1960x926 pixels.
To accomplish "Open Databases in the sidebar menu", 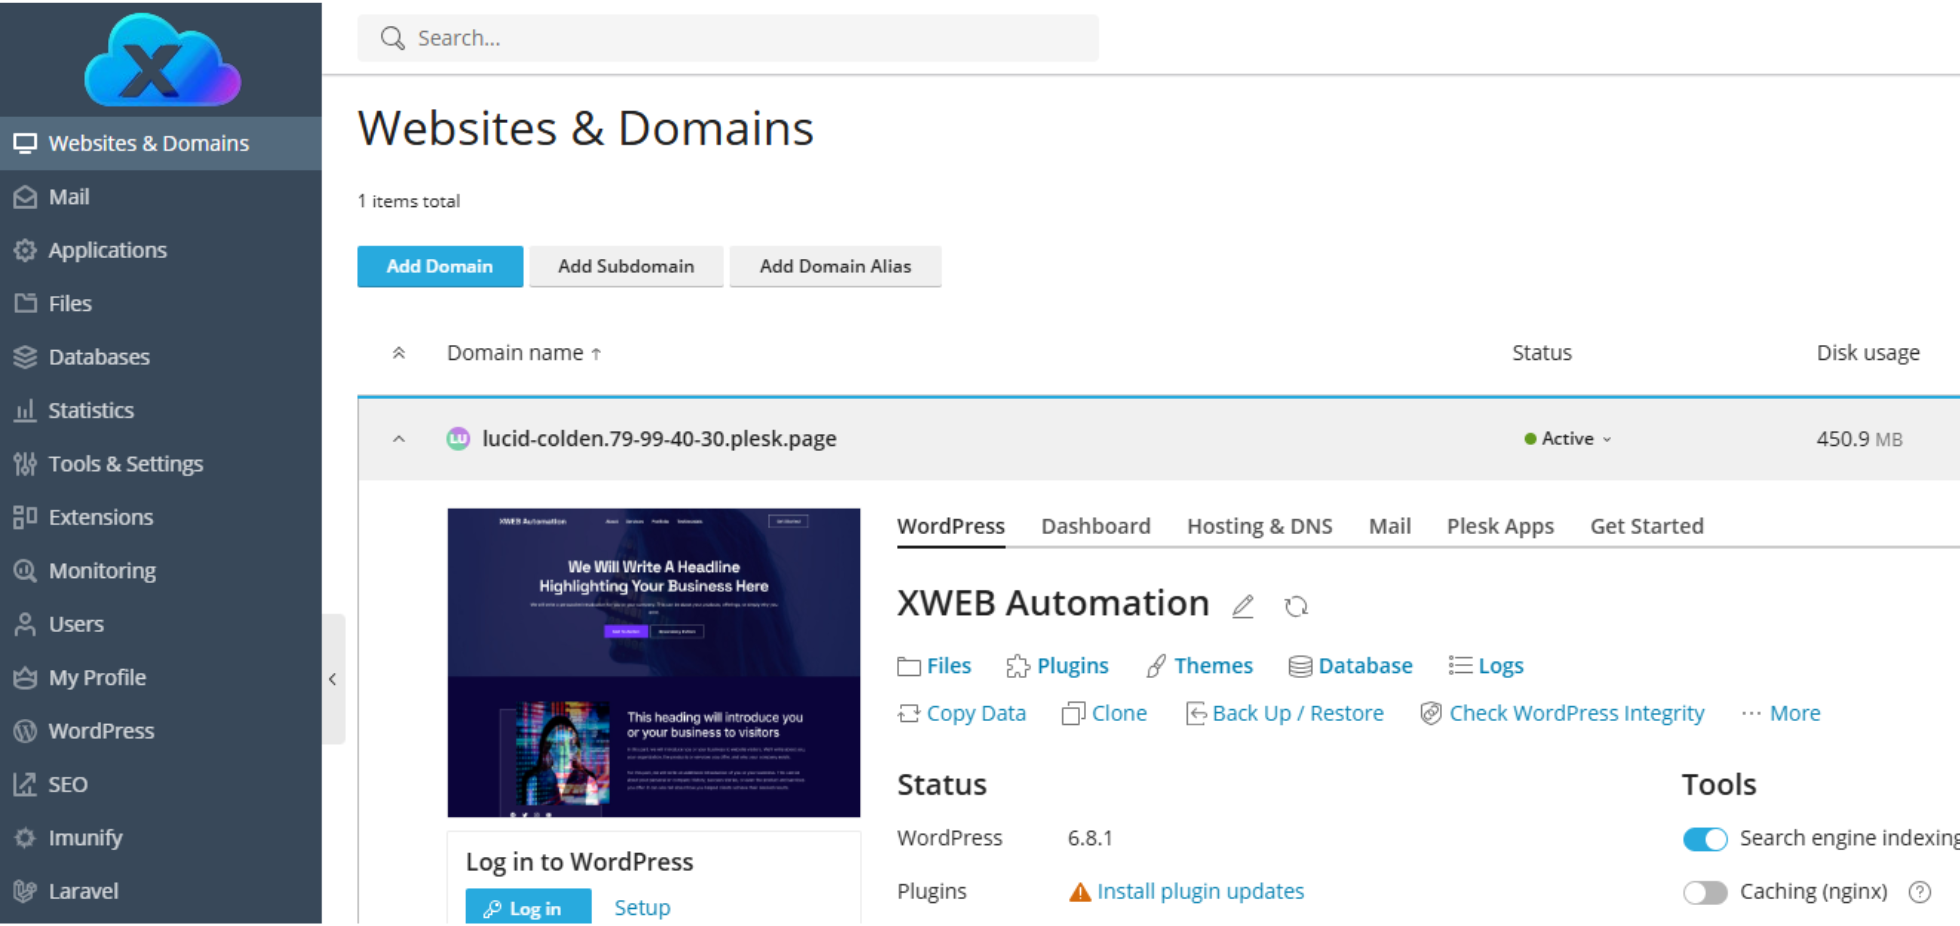I will (99, 357).
